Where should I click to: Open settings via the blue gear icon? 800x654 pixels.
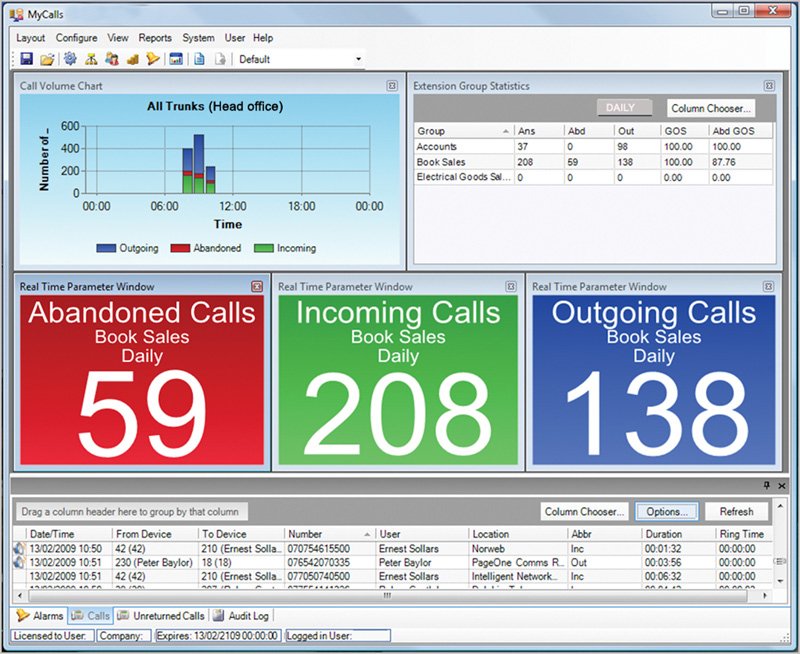(x=70, y=59)
